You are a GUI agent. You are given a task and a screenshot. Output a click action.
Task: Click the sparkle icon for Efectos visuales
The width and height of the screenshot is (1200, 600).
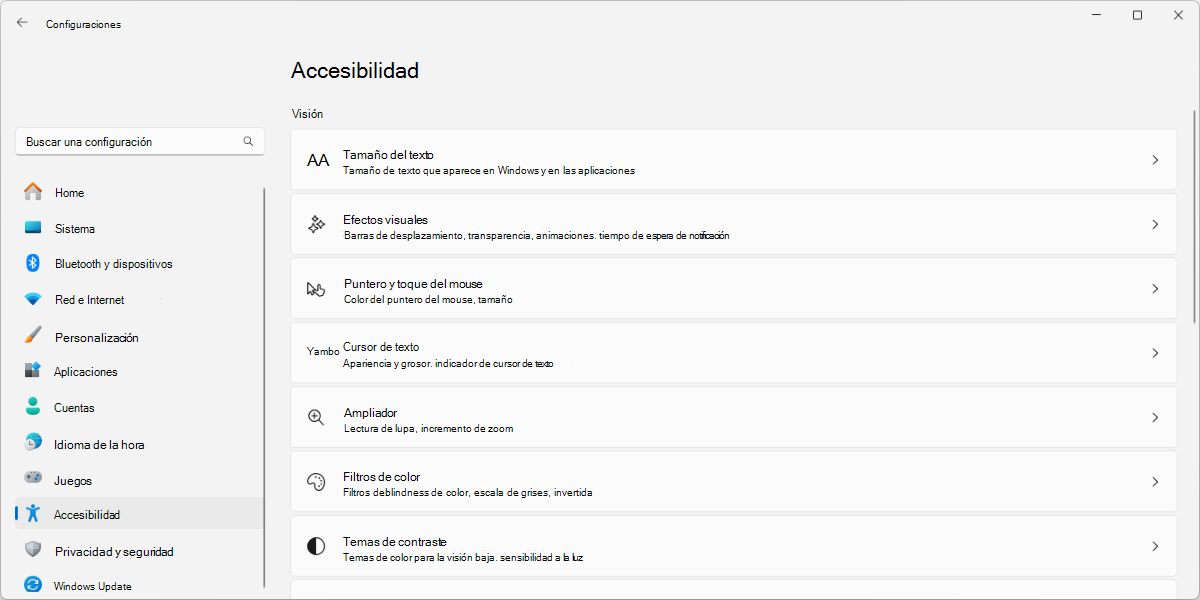coord(316,225)
